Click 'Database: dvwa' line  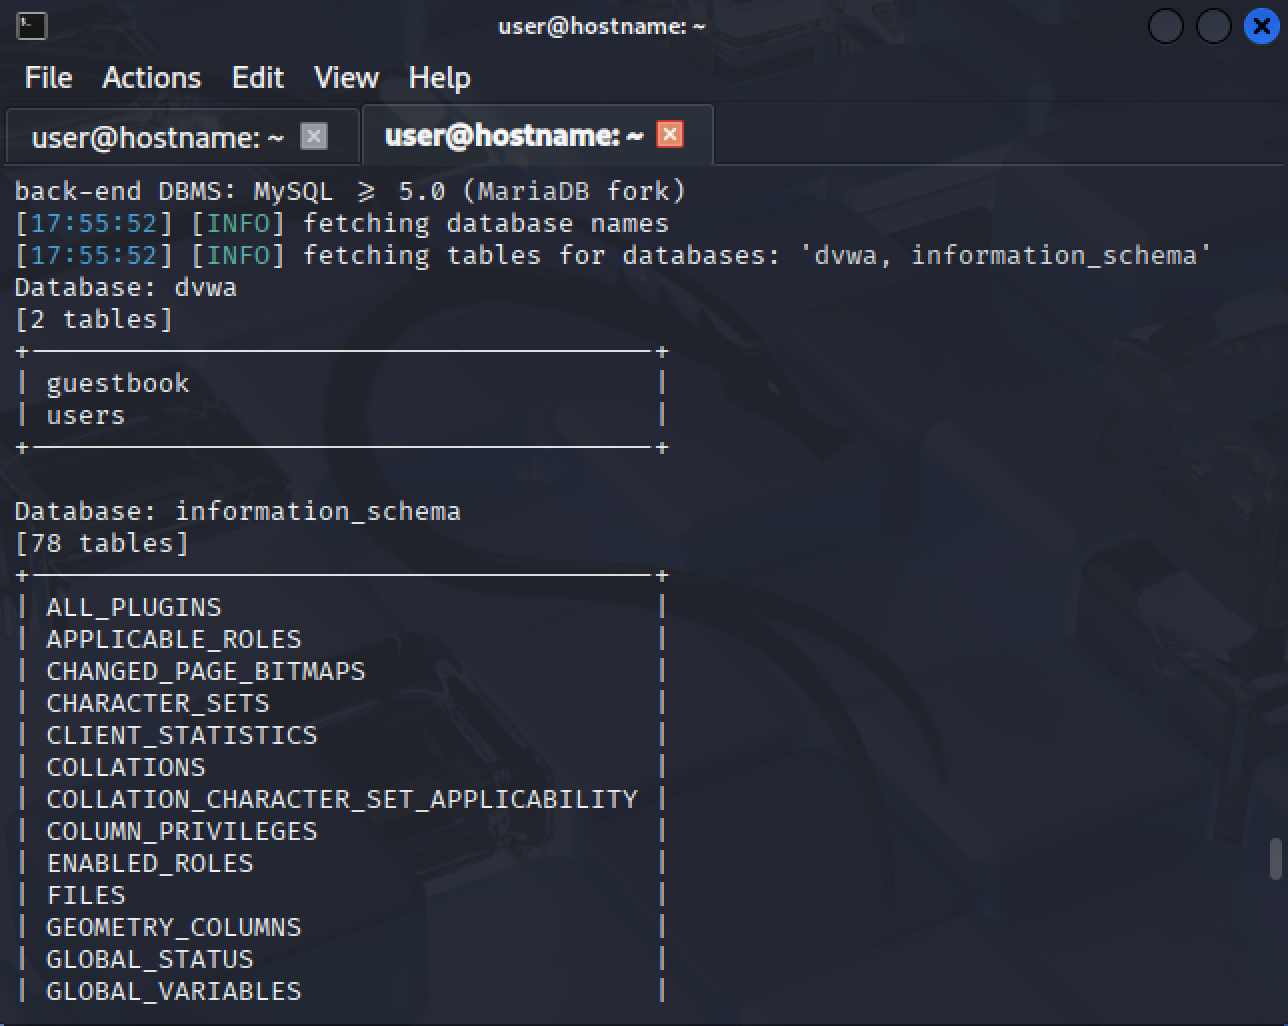[126, 287]
